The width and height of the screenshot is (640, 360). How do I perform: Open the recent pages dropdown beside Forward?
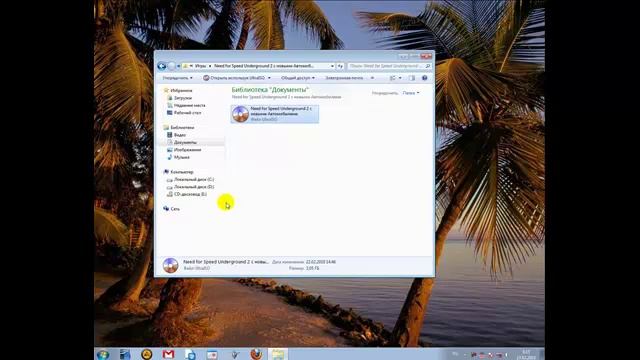178,66
